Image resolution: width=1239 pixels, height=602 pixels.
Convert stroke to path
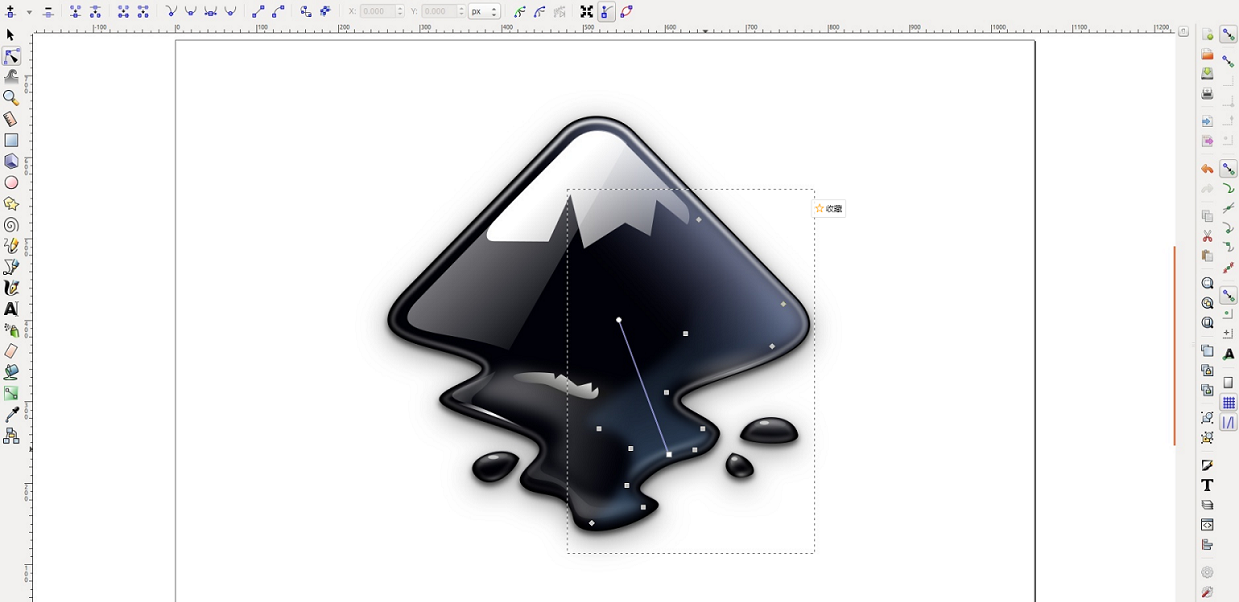[325, 12]
